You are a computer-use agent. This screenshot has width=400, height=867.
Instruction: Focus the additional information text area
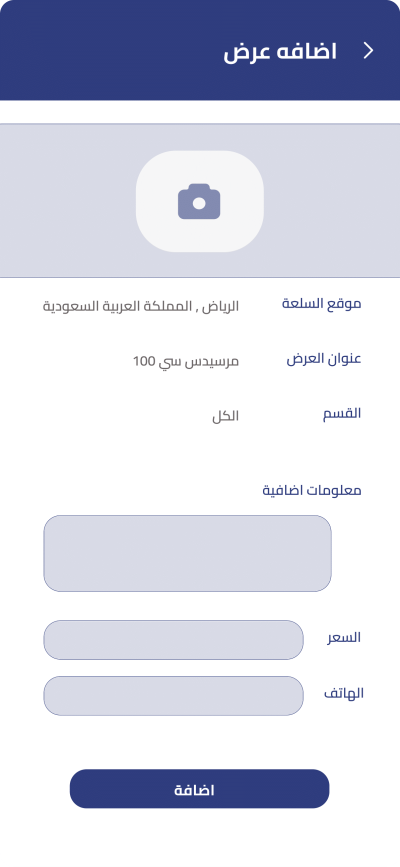tap(188, 553)
